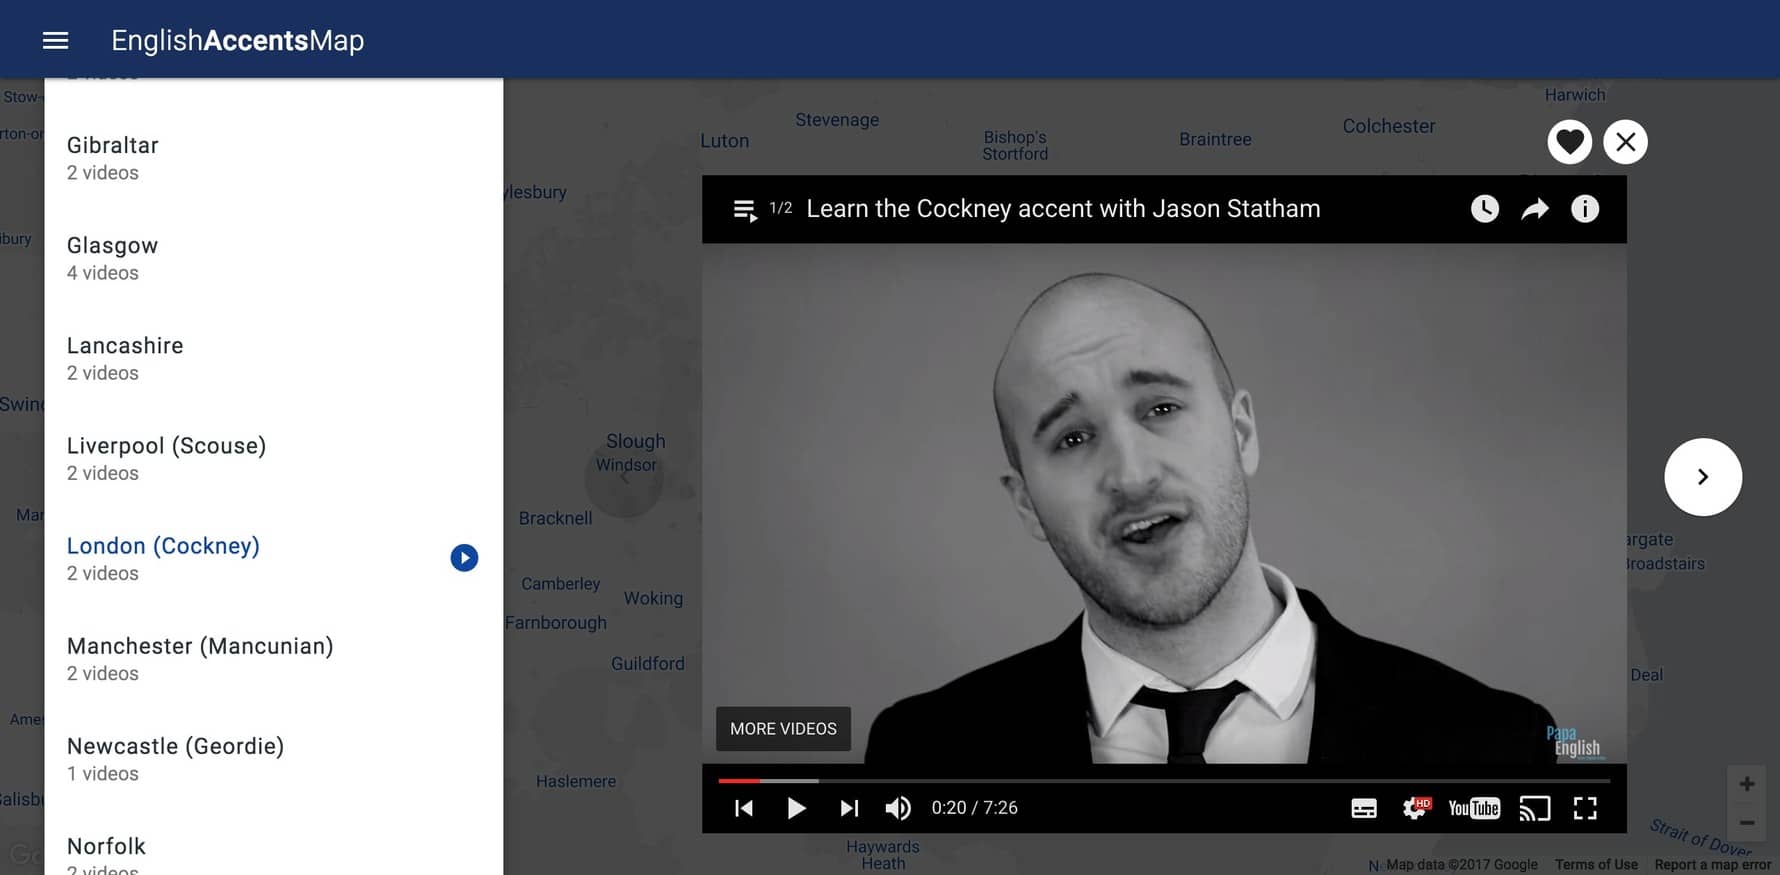The height and width of the screenshot is (875, 1780).
Task: Open the map Terms of Use link
Action: pyautogui.click(x=1596, y=865)
